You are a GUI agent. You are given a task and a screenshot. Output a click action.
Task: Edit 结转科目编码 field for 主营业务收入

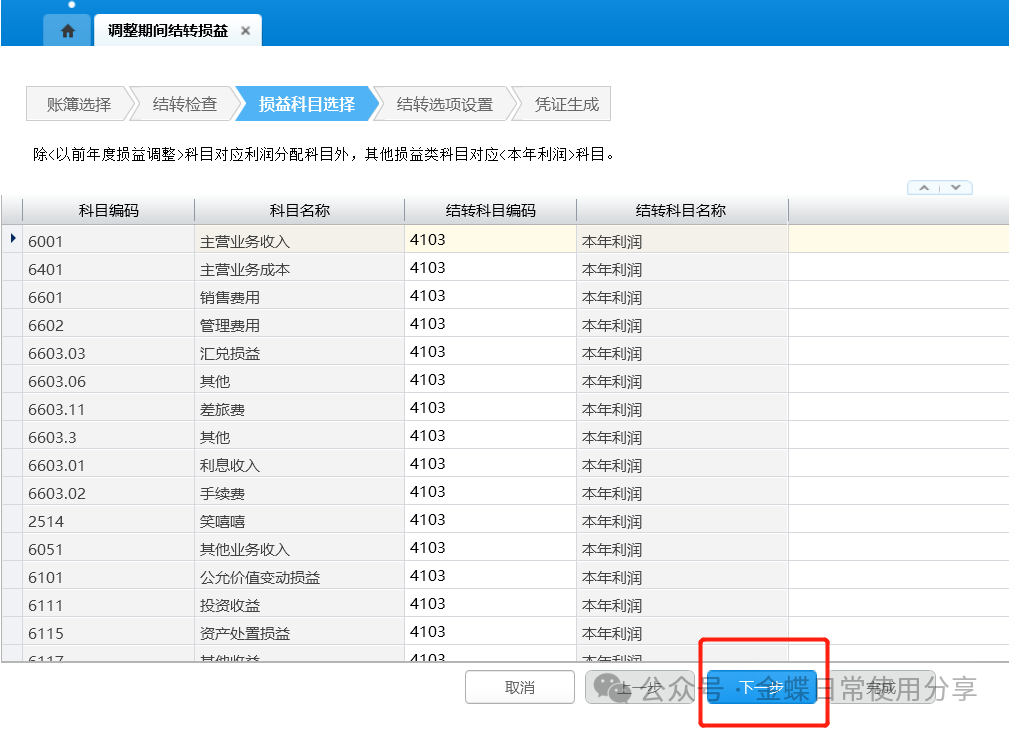click(x=490, y=240)
